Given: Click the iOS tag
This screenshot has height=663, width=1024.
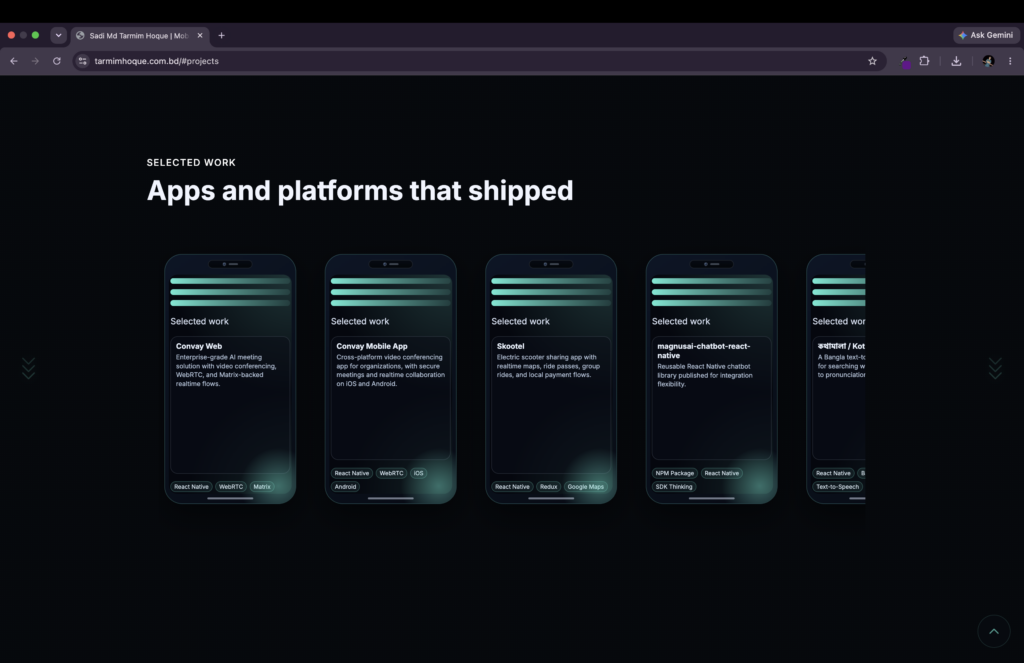Looking at the screenshot, I should tap(419, 473).
